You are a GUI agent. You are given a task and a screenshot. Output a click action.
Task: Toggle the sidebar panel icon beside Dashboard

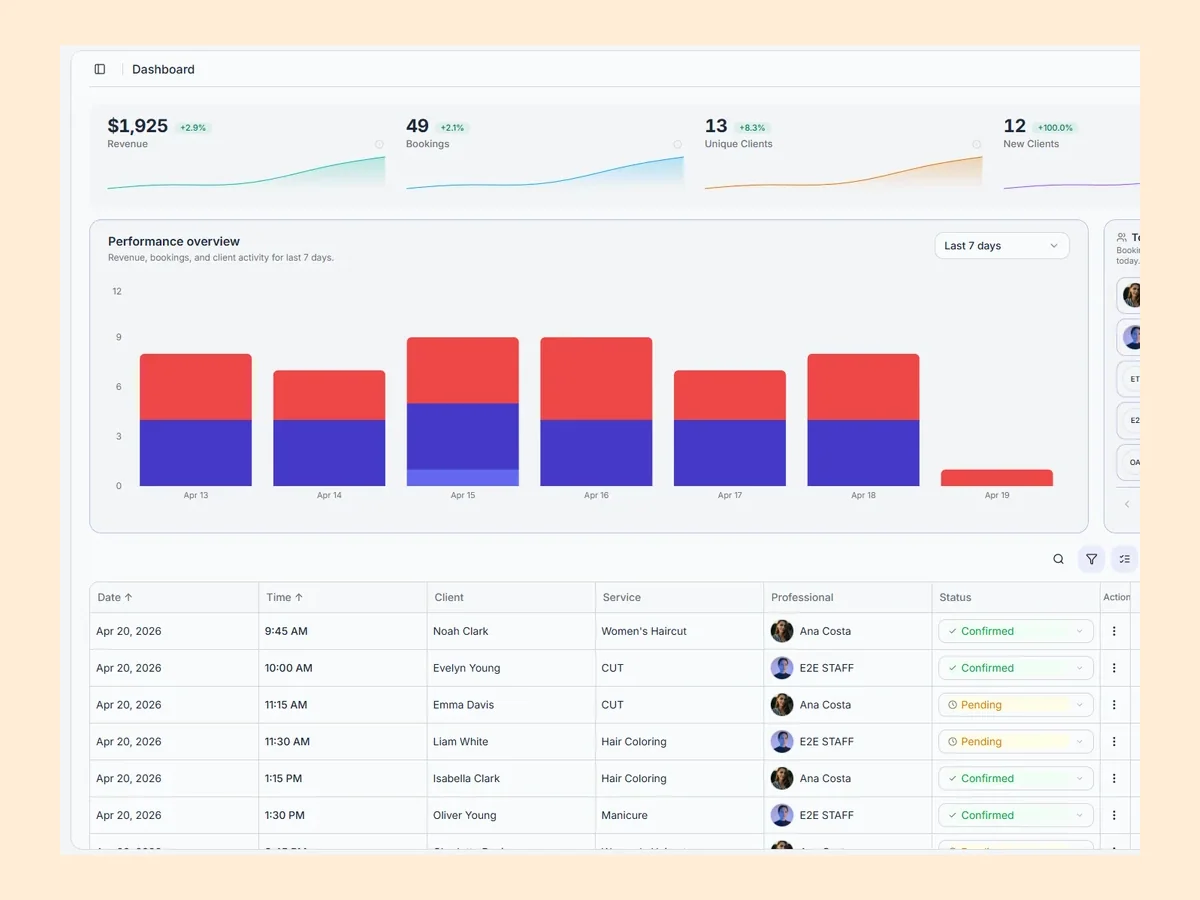(100, 69)
